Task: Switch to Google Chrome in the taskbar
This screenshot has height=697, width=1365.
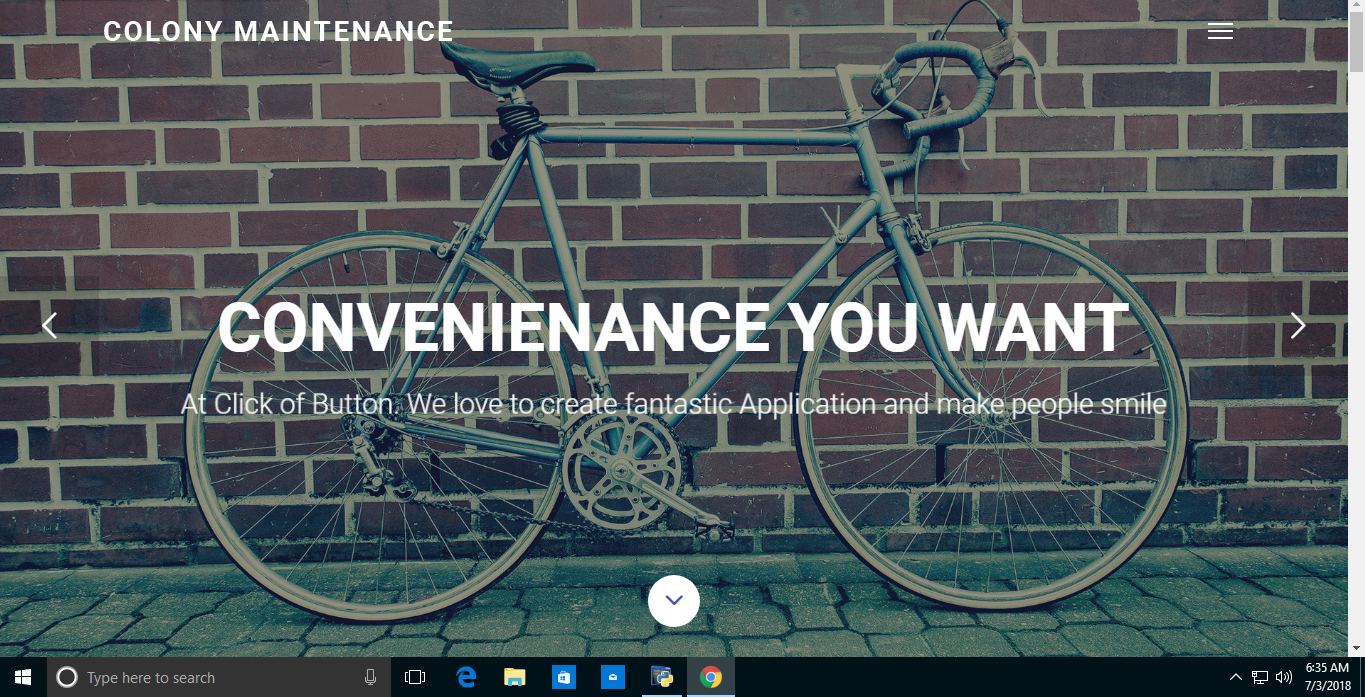Action: 710,677
